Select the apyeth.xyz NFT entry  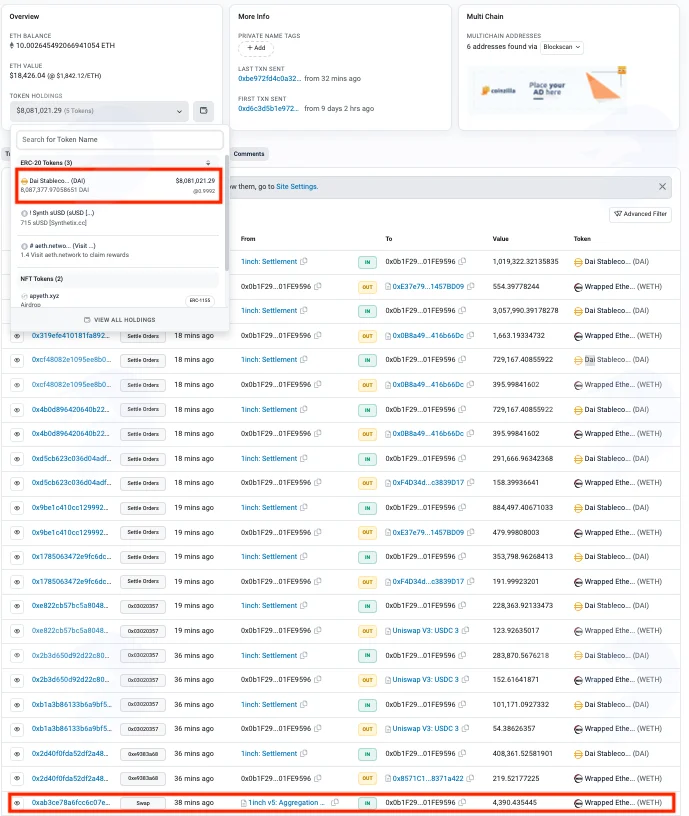119,299
